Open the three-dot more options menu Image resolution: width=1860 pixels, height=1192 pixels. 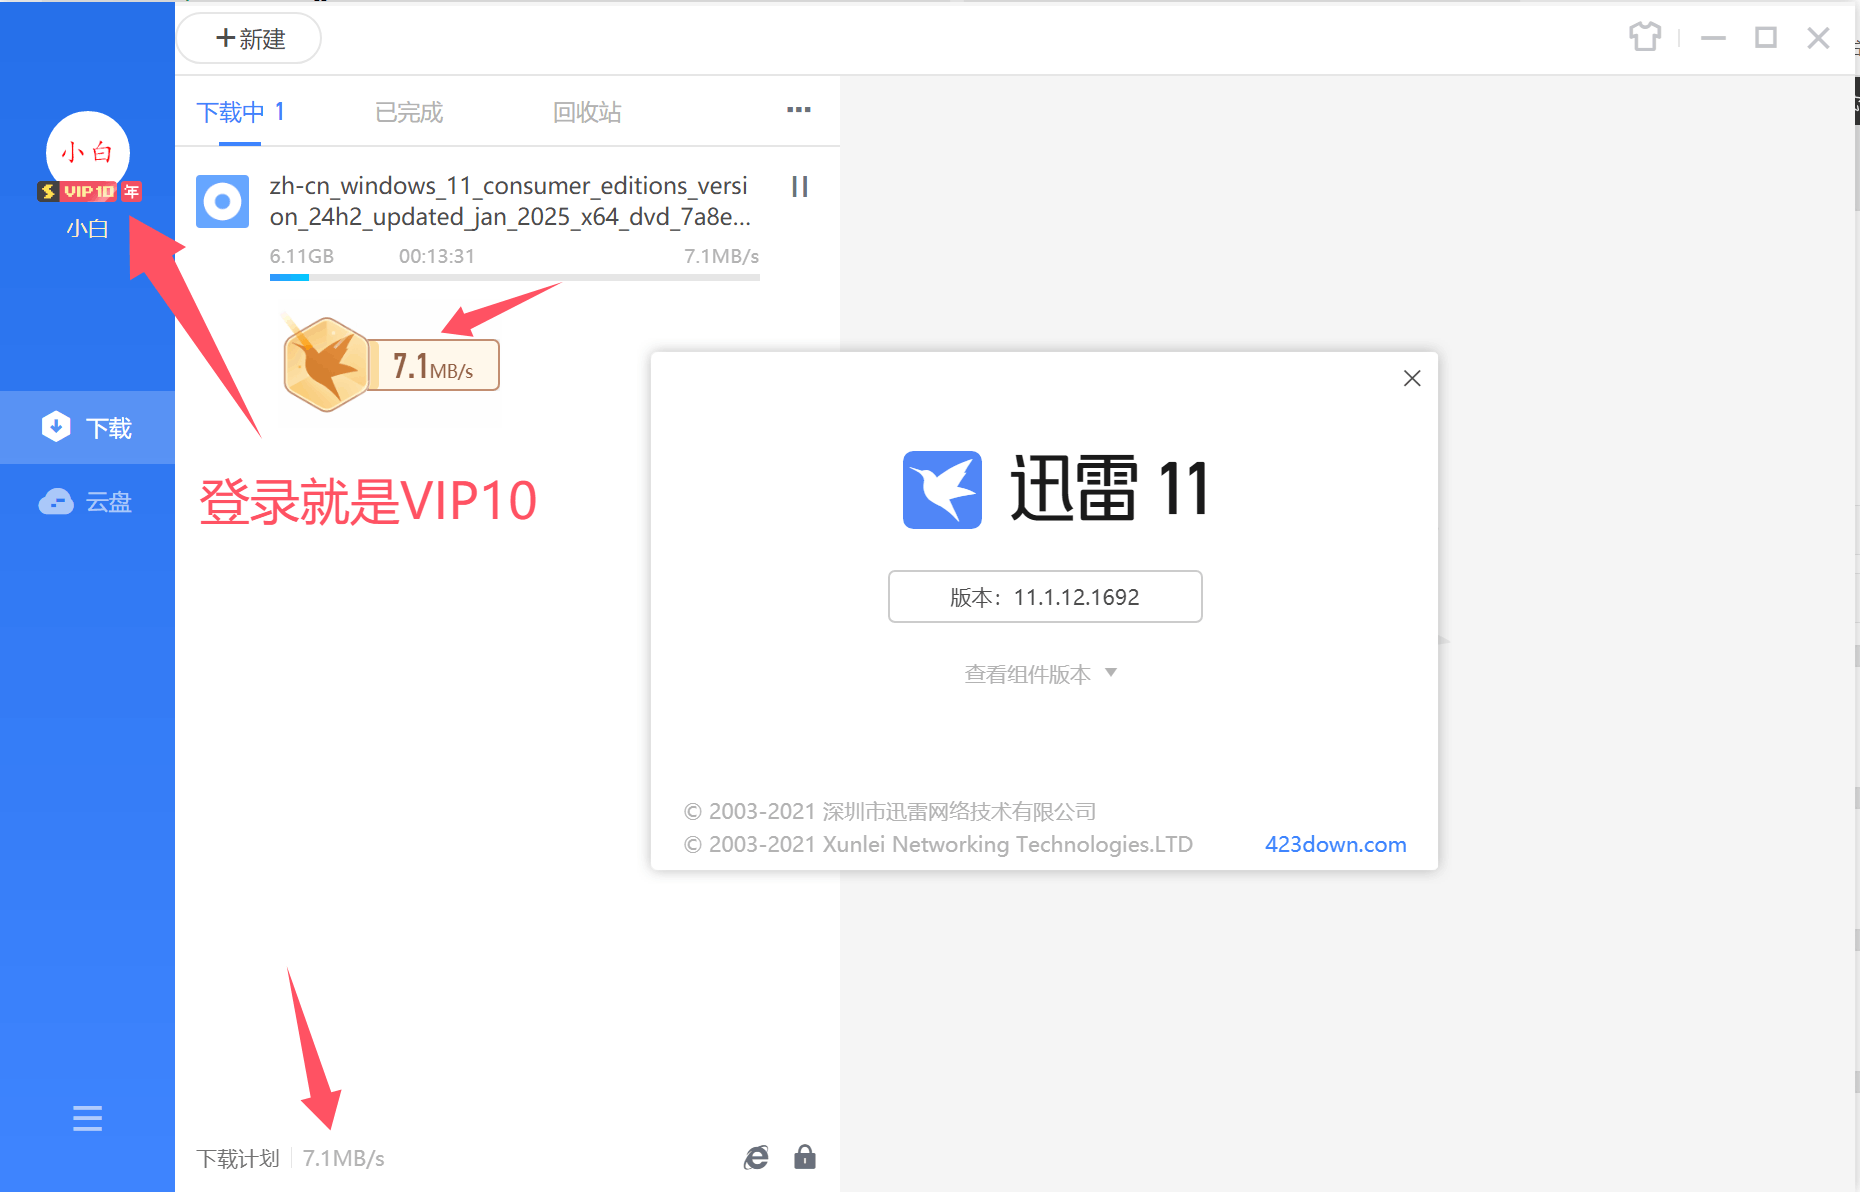[798, 110]
